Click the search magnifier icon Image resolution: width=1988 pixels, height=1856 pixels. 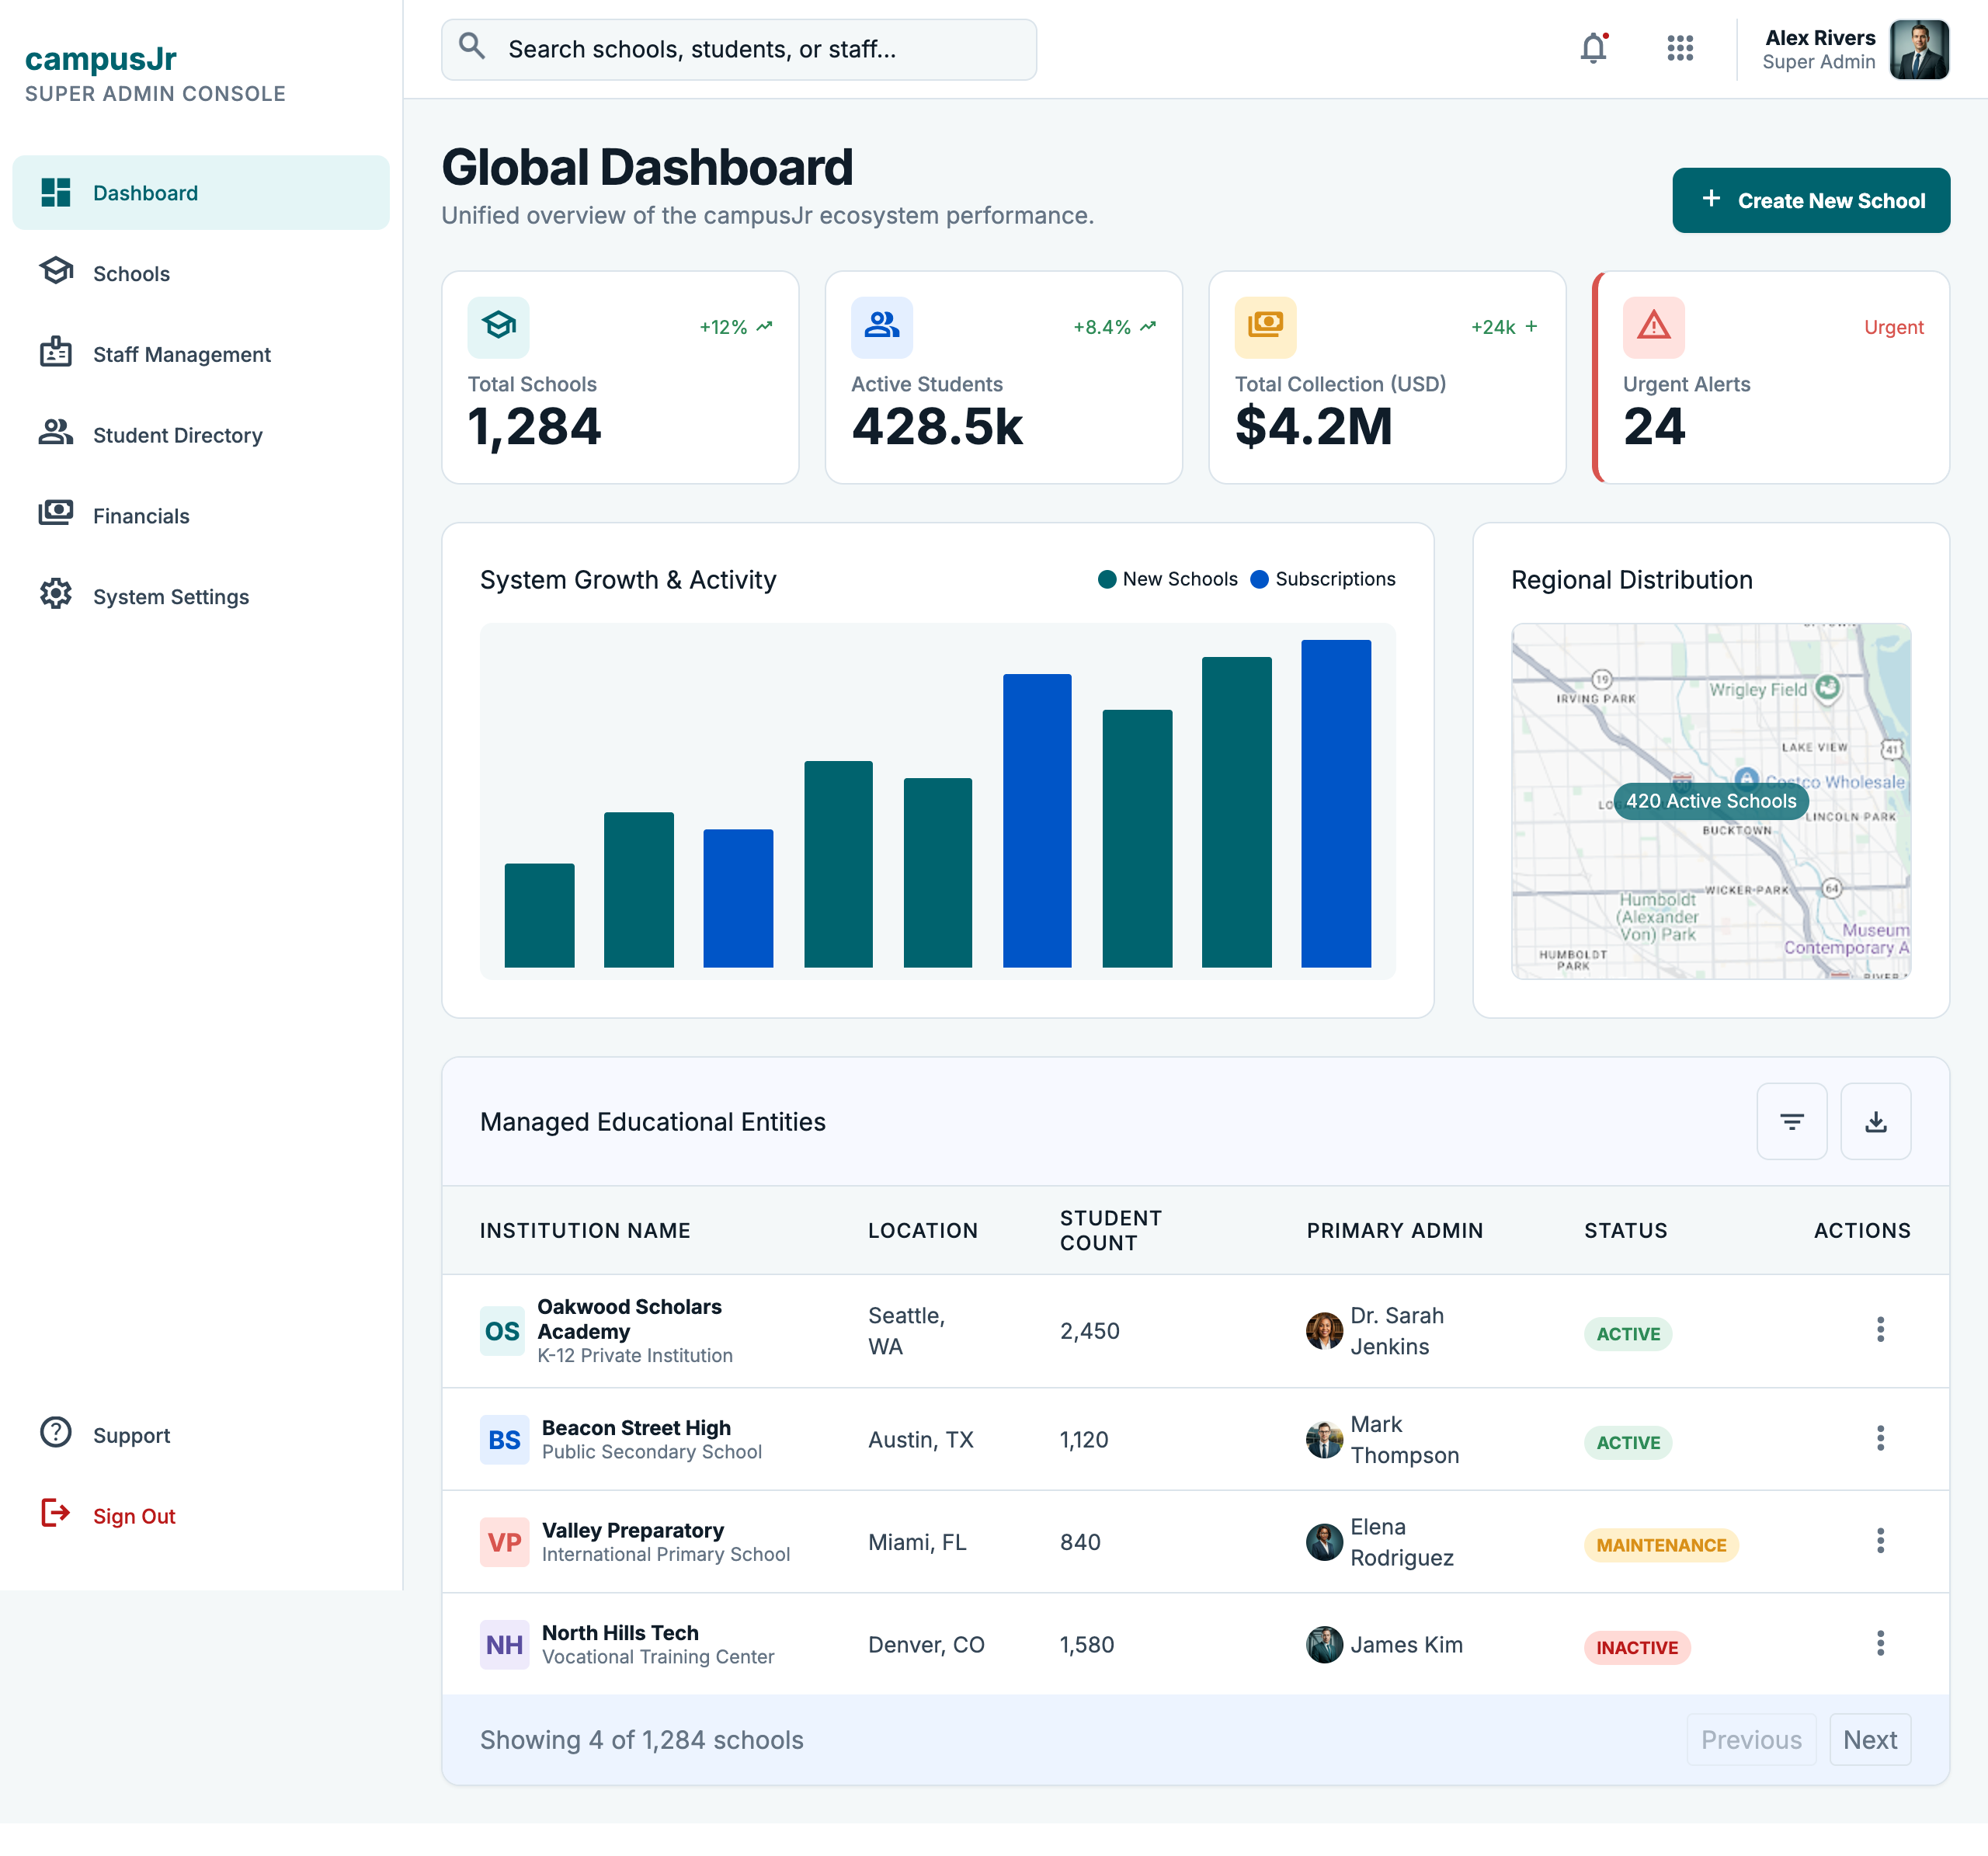(x=472, y=46)
